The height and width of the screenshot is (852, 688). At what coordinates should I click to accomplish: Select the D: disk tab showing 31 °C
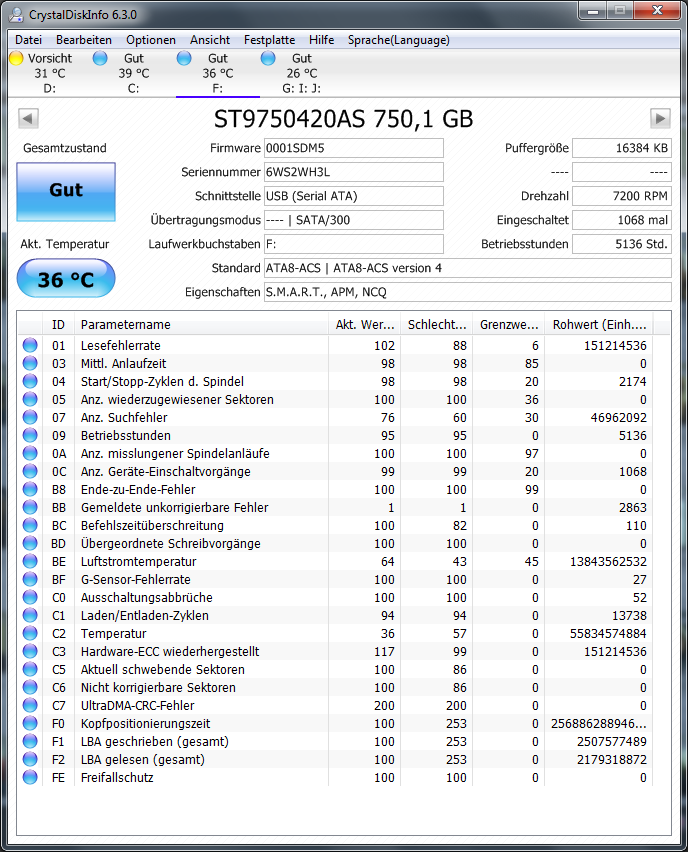(50, 73)
